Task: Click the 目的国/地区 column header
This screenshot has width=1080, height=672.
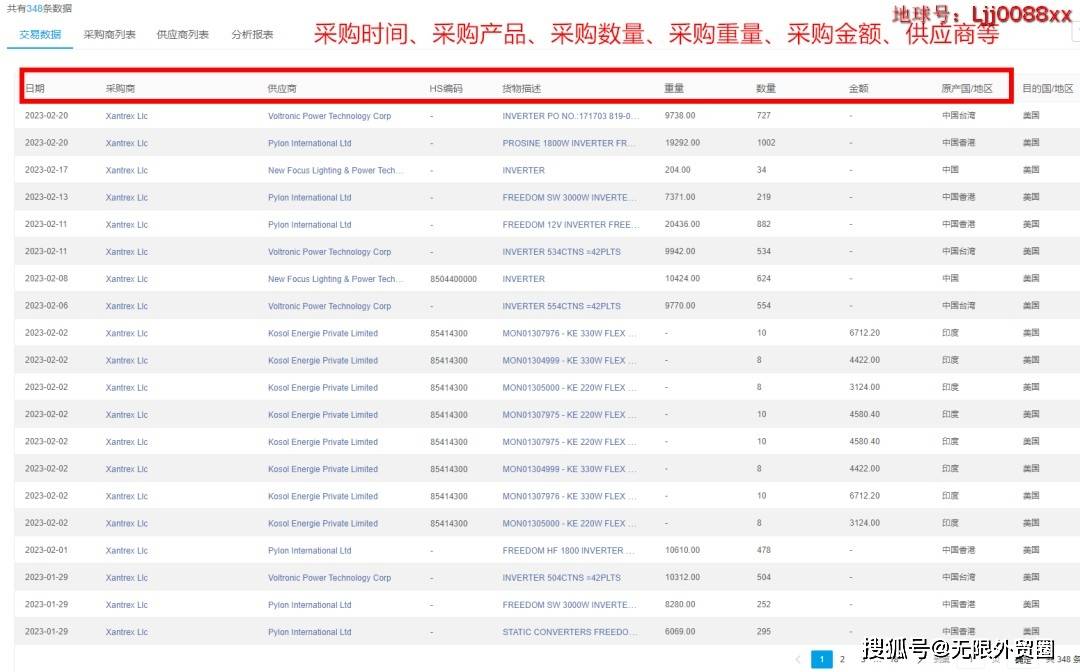Action: 1048,88
